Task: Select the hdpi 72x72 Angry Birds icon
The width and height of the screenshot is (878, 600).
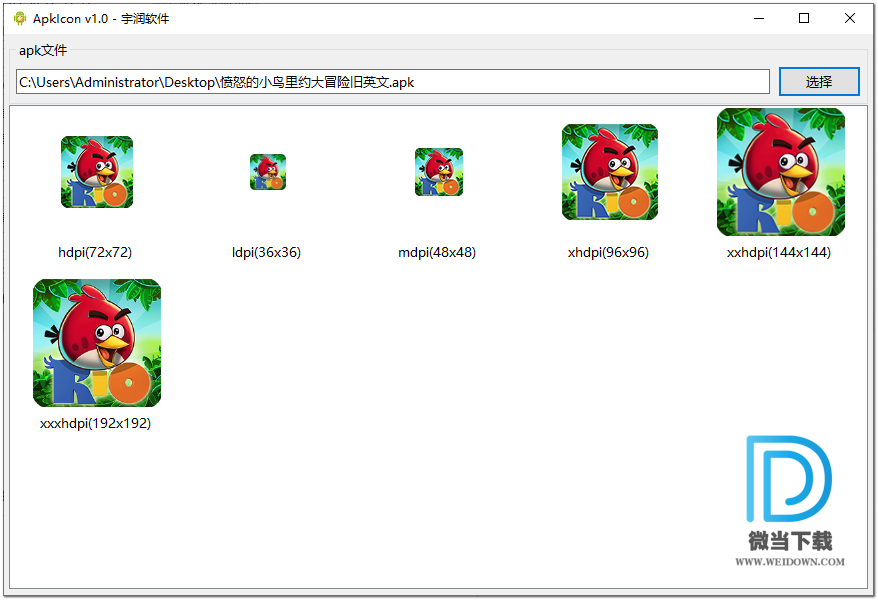Action: (96, 172)
